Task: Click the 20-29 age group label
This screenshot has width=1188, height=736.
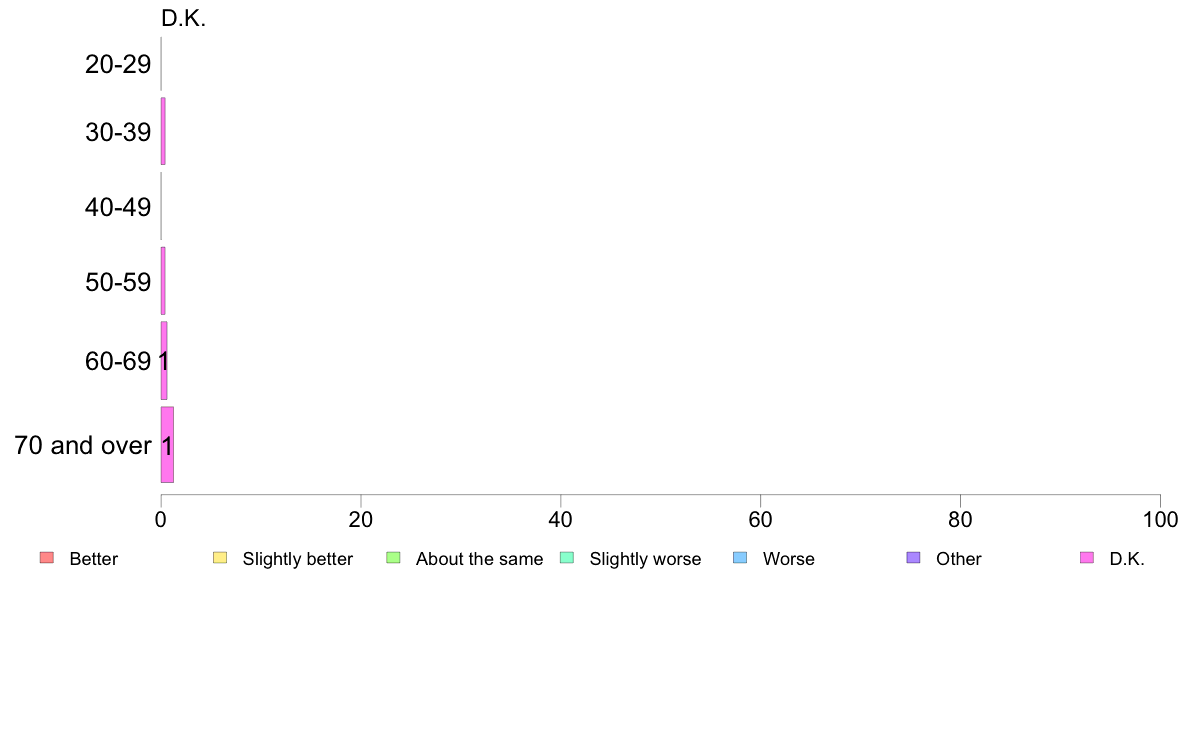Action: 118,64
